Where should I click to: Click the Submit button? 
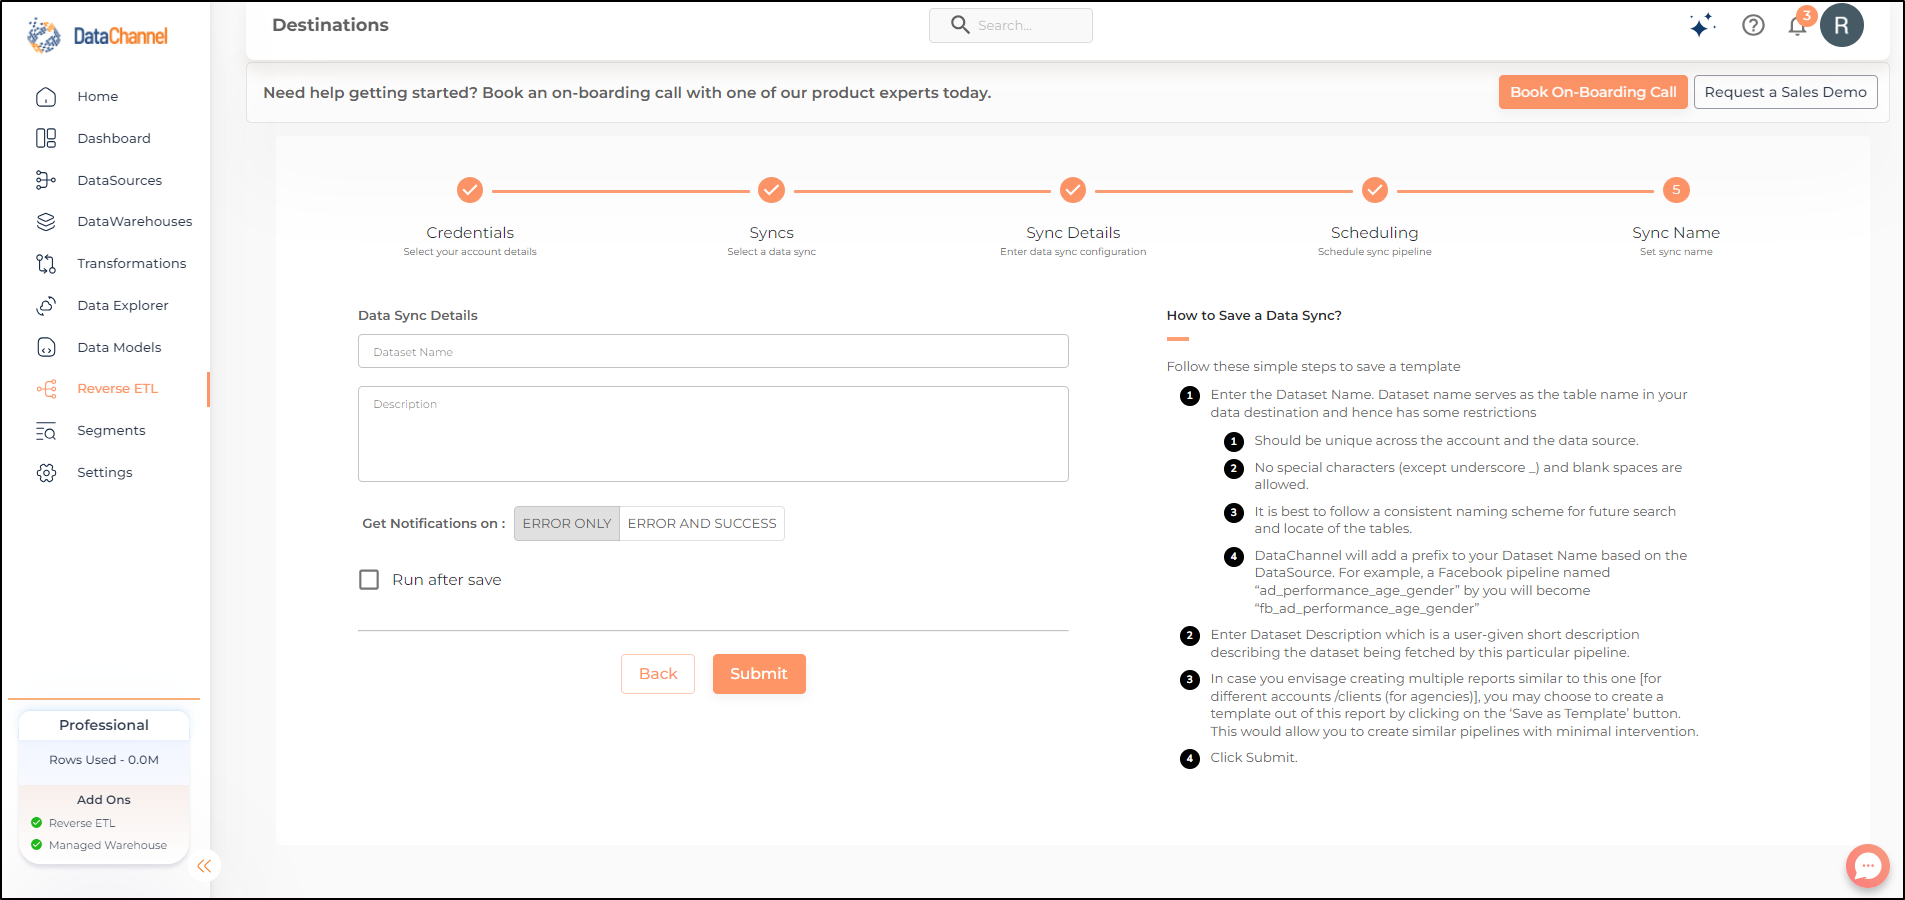[x=759, y=674]
